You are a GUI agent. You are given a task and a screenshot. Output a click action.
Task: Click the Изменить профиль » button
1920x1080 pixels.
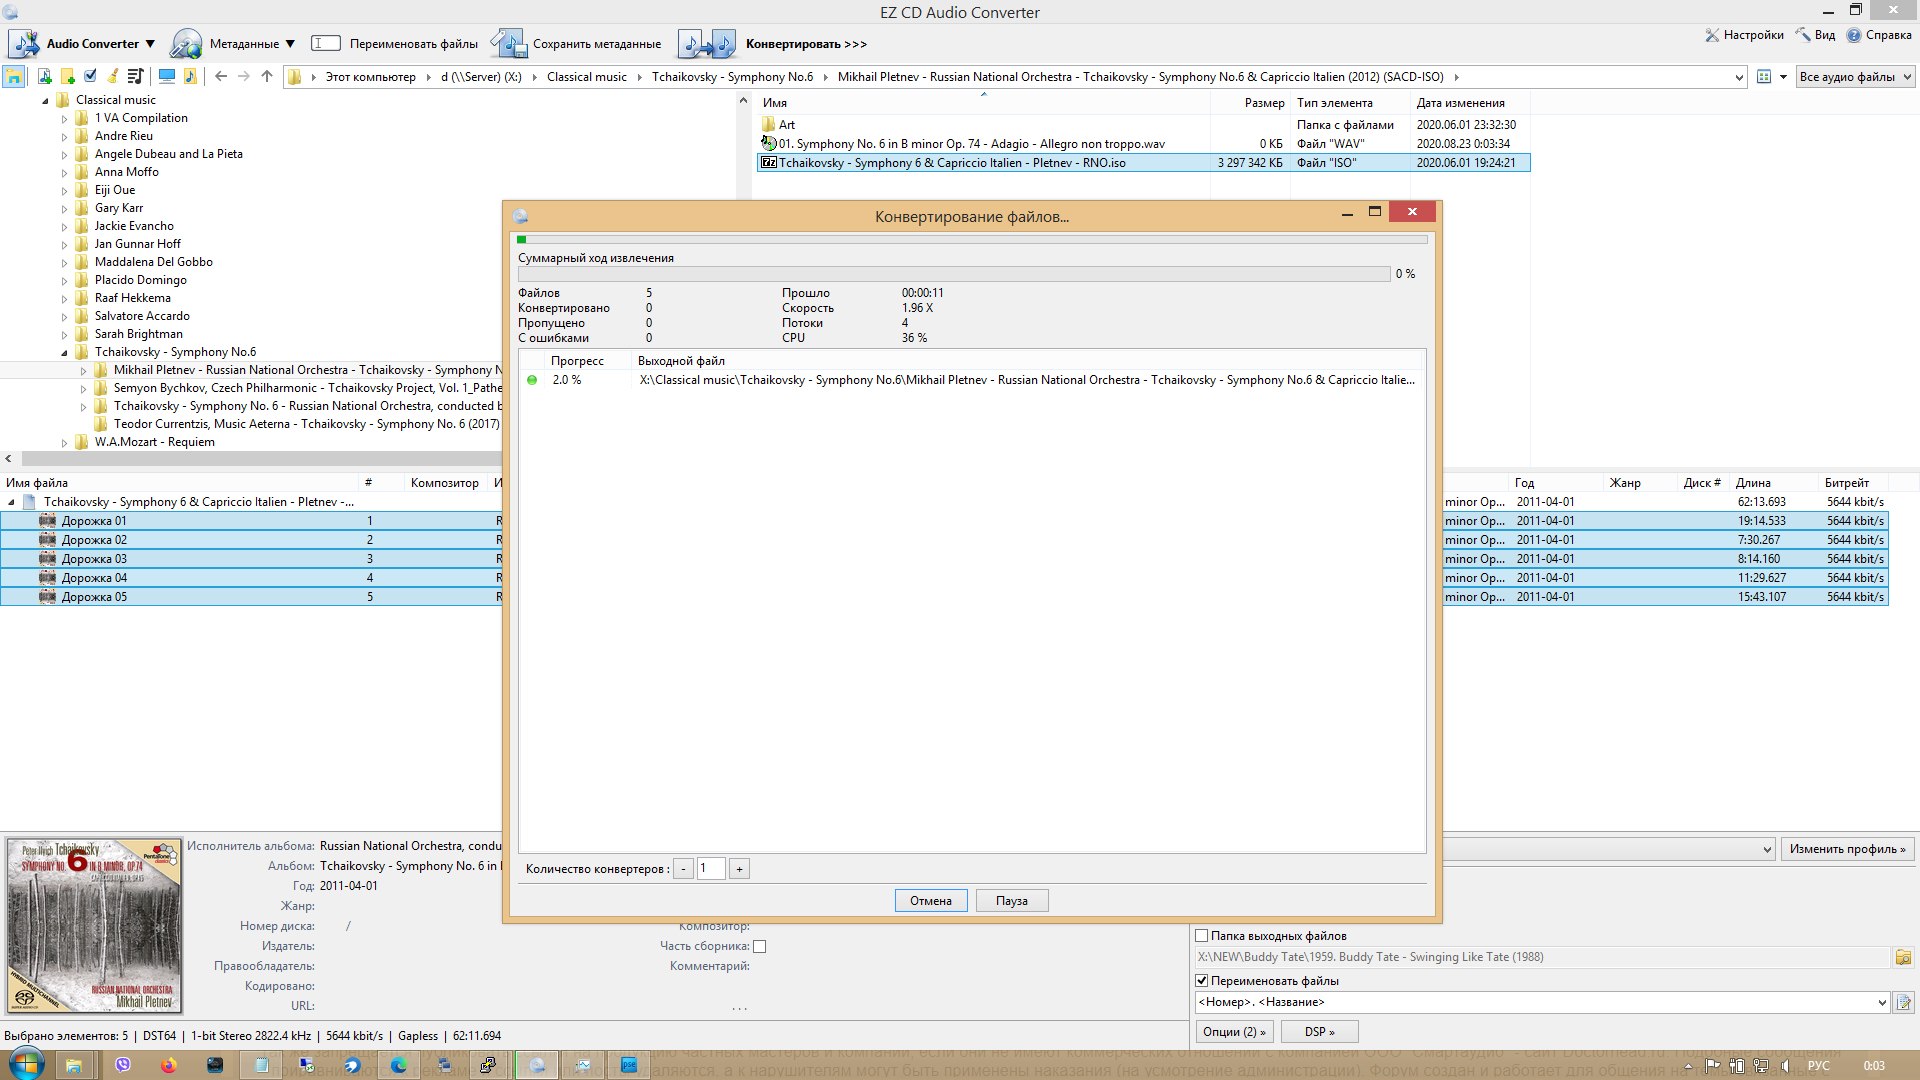1847,849
